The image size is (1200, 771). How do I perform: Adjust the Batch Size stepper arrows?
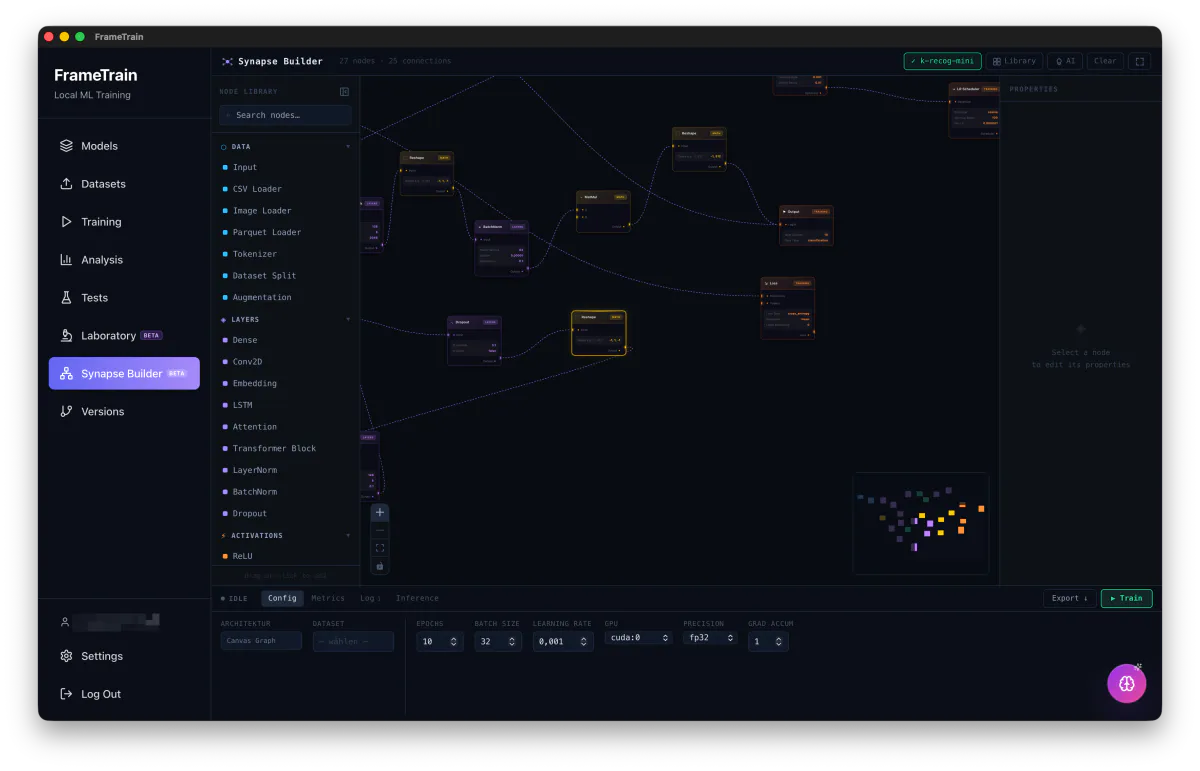click(512, 641)
